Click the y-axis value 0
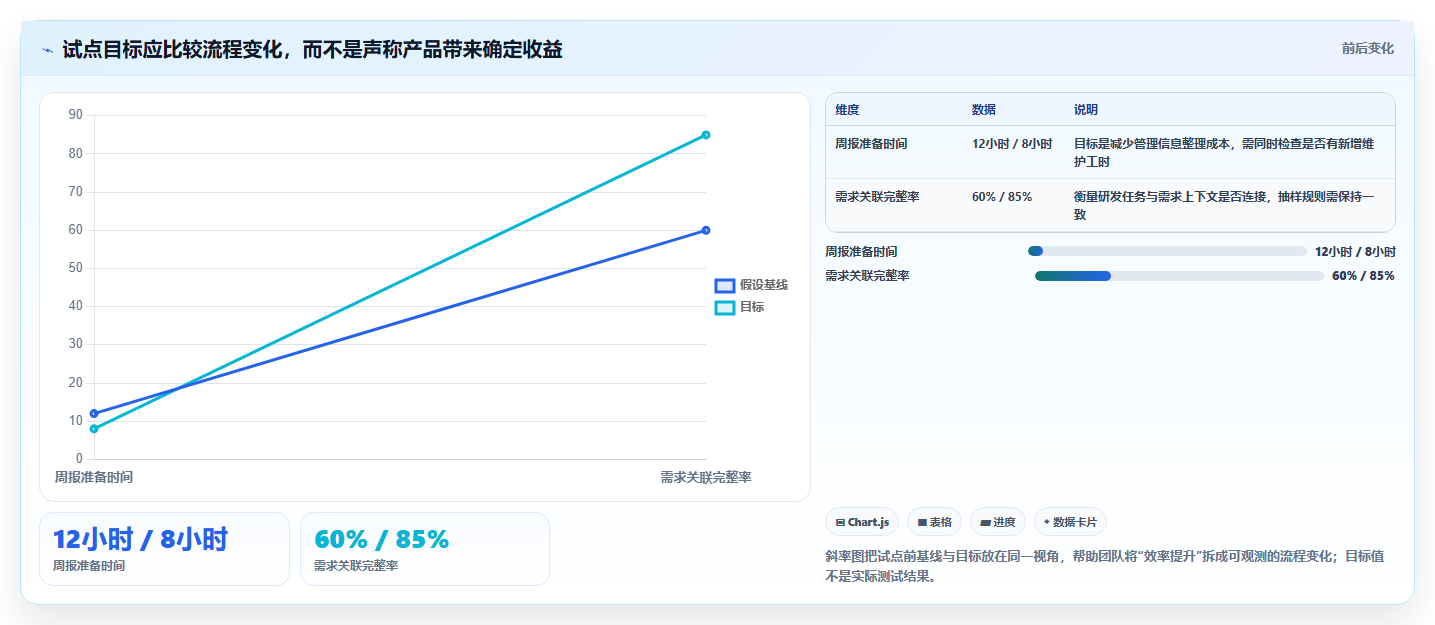1435x625 pixels. [79, 459]
